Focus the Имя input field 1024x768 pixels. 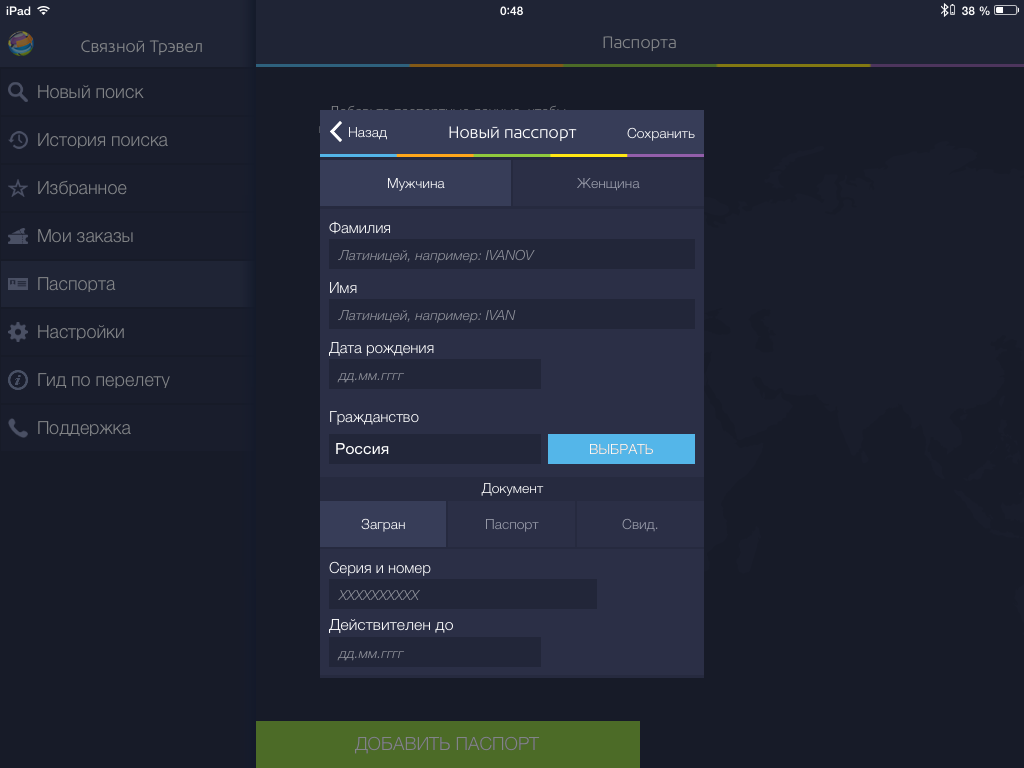pyautogui.click(x=511, y=315)
